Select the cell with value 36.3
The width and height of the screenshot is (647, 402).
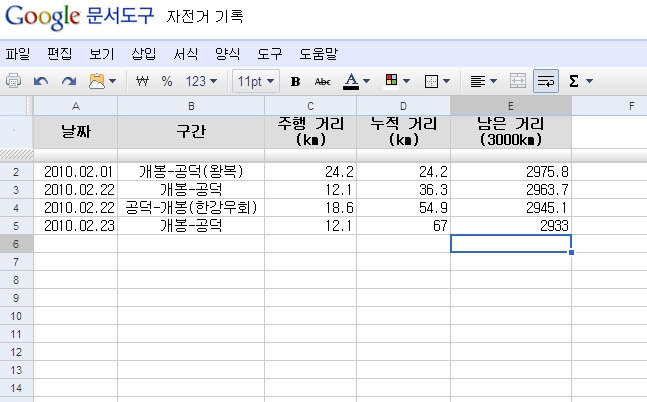click(404, 190)
